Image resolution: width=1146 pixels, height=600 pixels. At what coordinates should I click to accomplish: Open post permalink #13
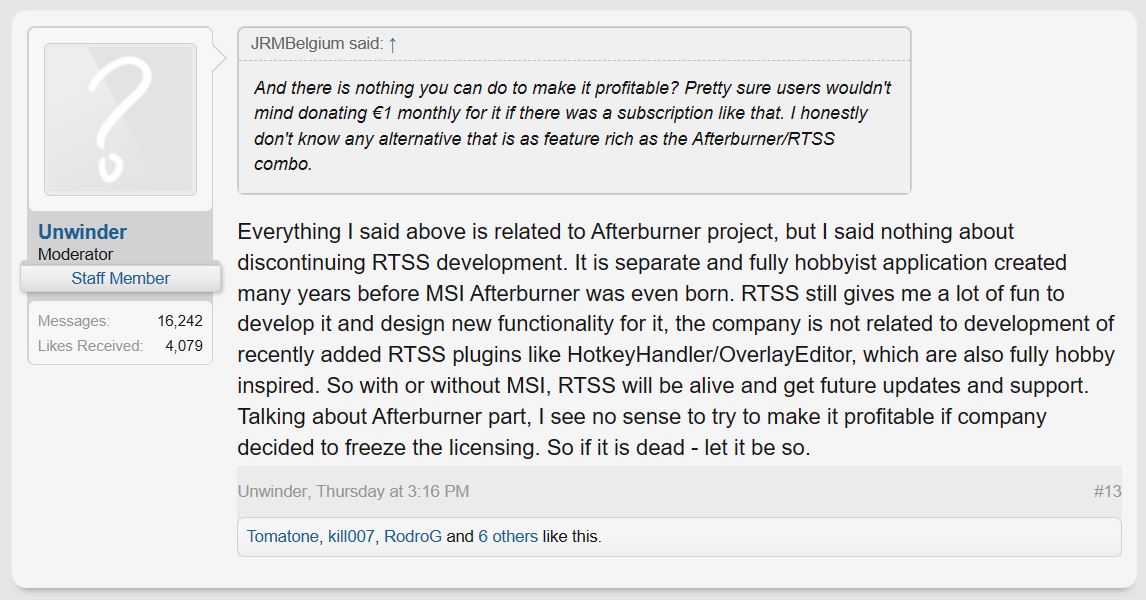[1107, 491]
